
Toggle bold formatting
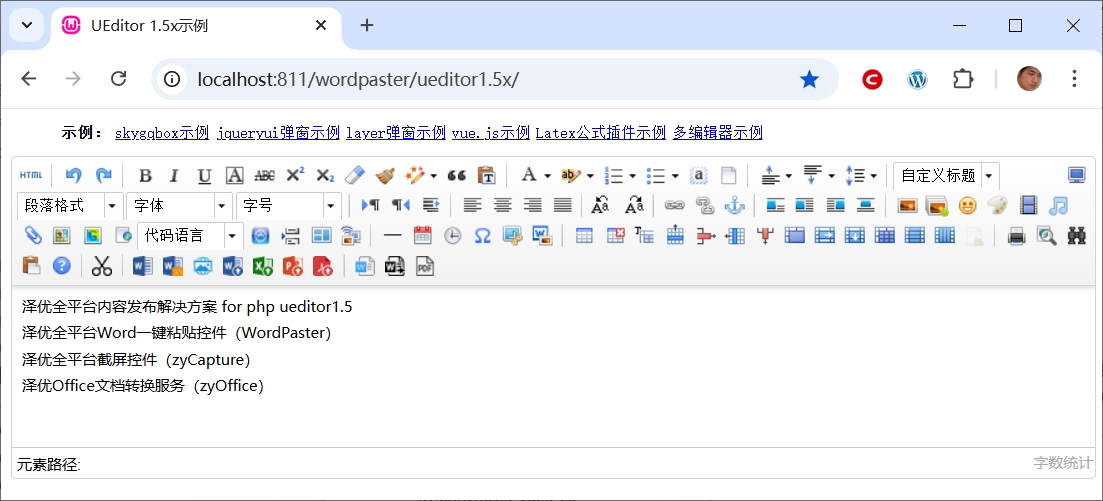click(145, 176)
